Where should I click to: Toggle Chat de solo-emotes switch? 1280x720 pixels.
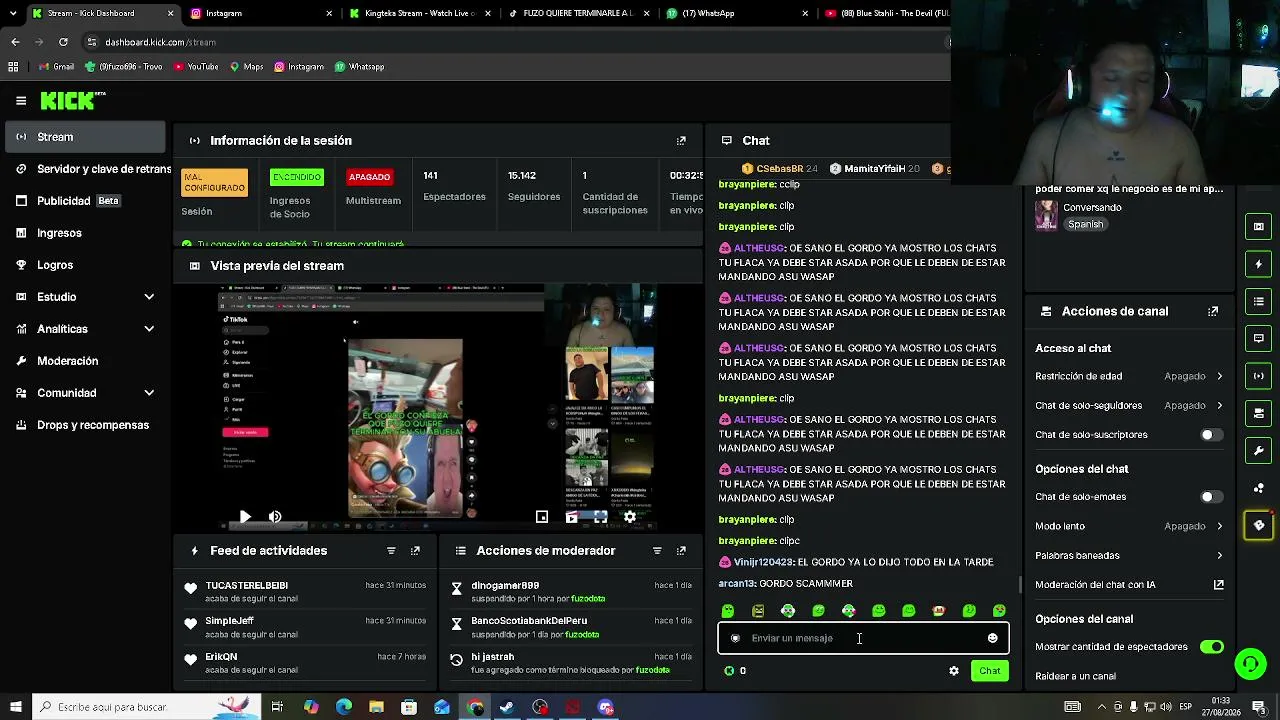point(1212,497)
